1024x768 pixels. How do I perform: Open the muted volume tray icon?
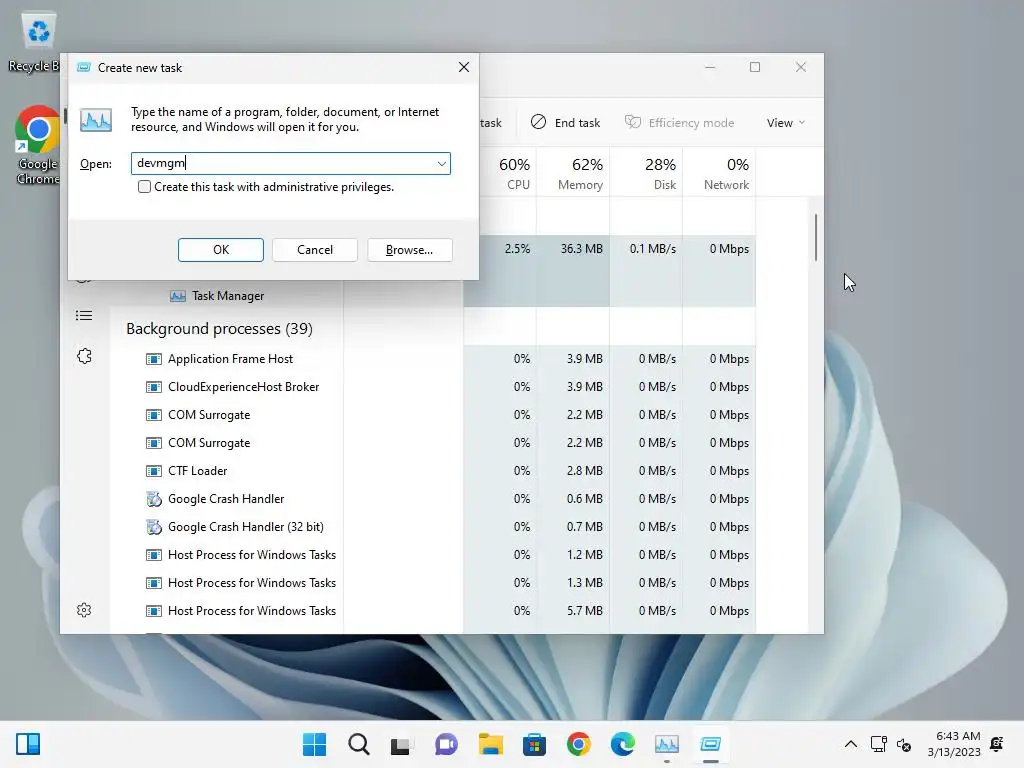pyautogui.click(x=904, y=744)
